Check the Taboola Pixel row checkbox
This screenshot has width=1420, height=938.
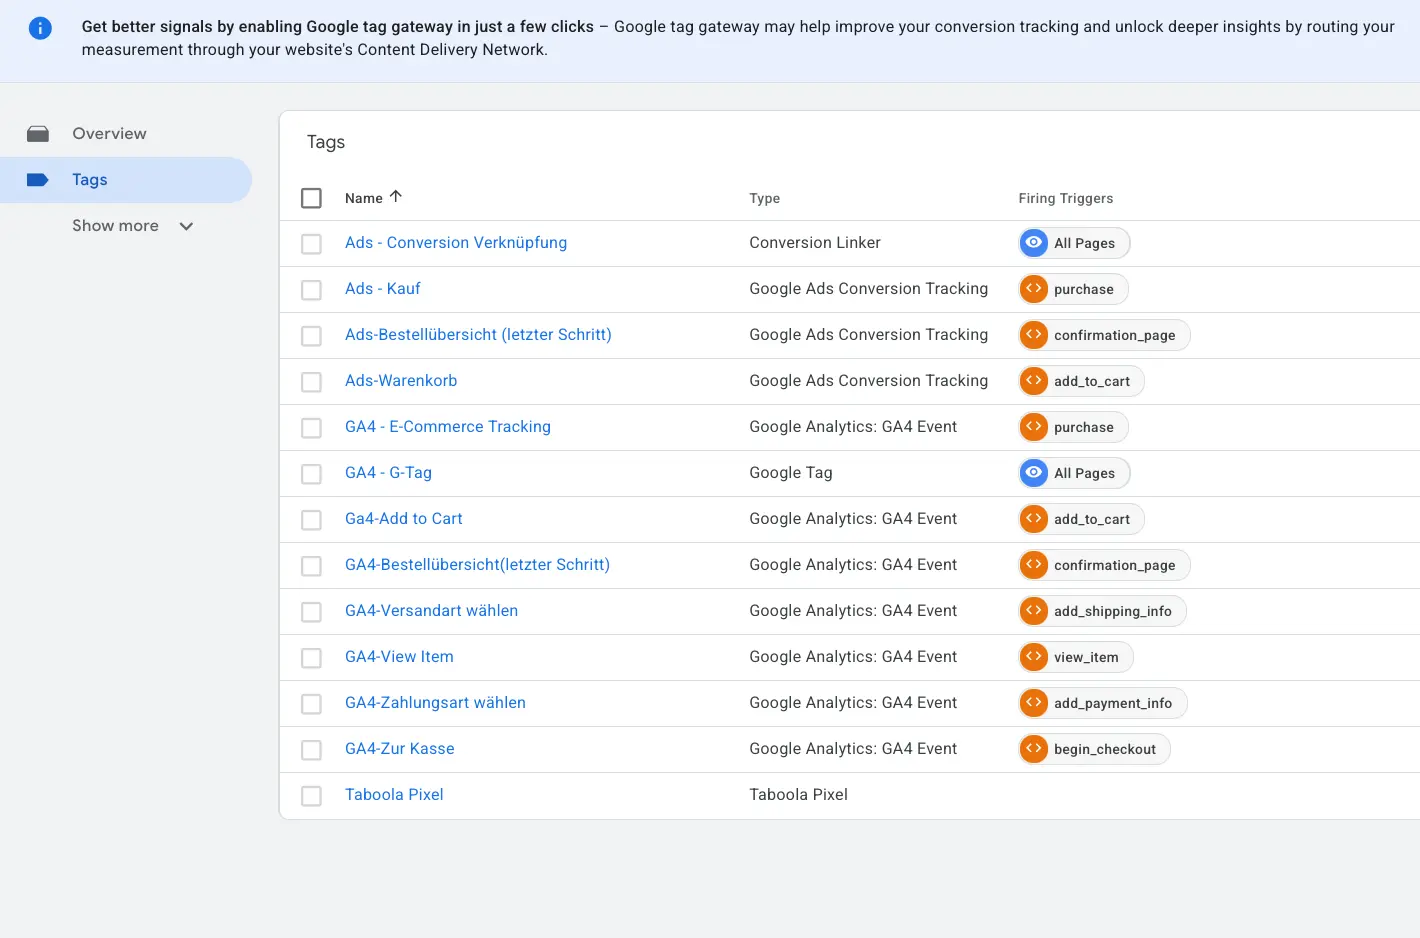click(x=312, y=796)
